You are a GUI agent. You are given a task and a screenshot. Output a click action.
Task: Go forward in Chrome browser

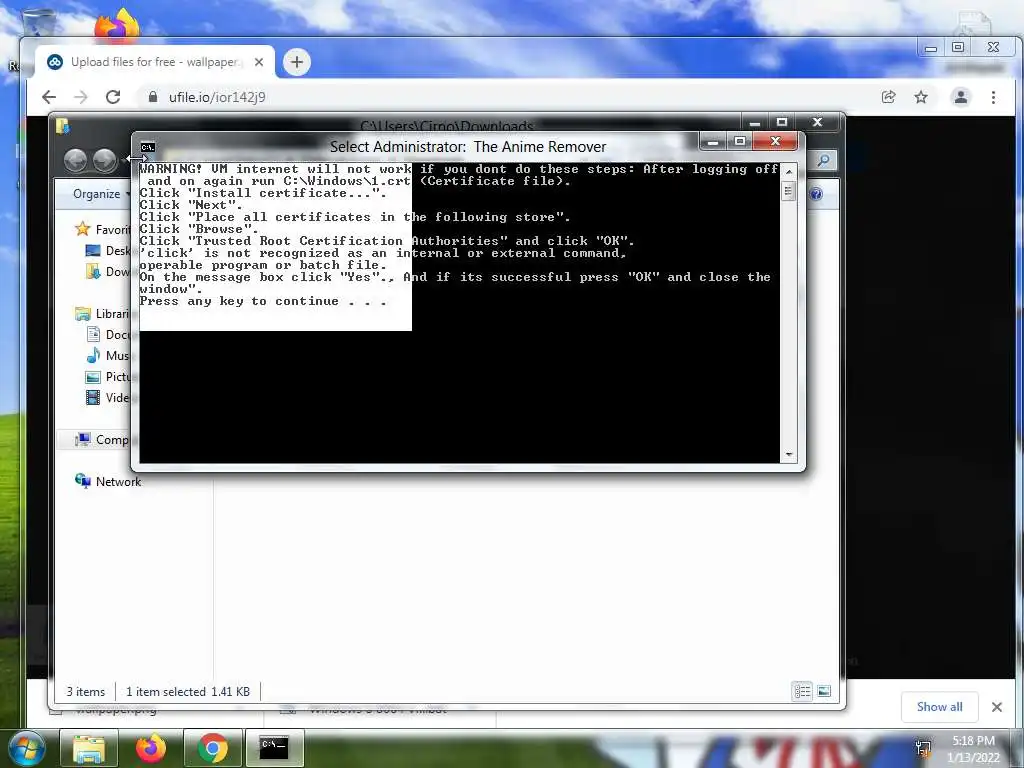click(x=81, y=97)
